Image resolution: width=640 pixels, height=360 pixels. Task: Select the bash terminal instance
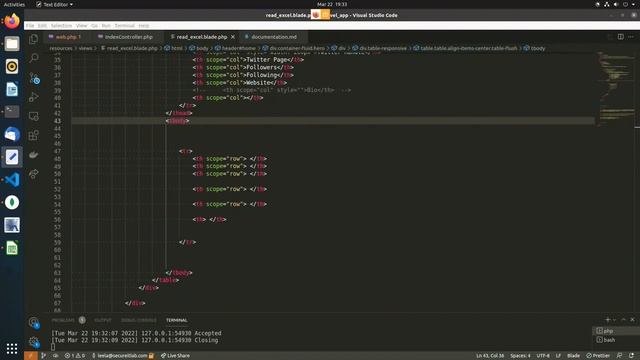tap(616, 340)
